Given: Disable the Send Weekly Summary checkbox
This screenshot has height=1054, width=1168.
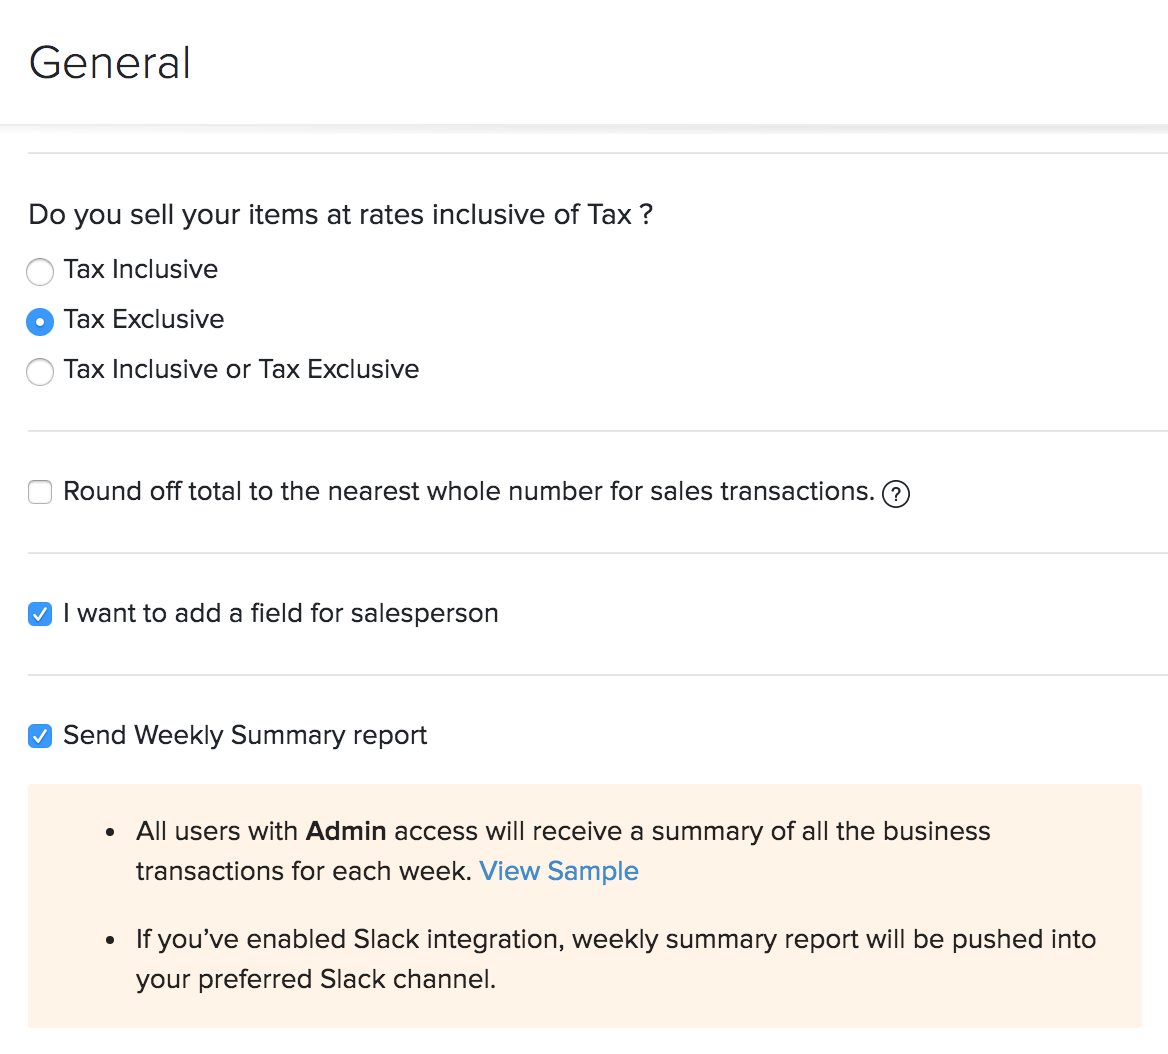Looking at the screenshot, I should pos(40,736).
